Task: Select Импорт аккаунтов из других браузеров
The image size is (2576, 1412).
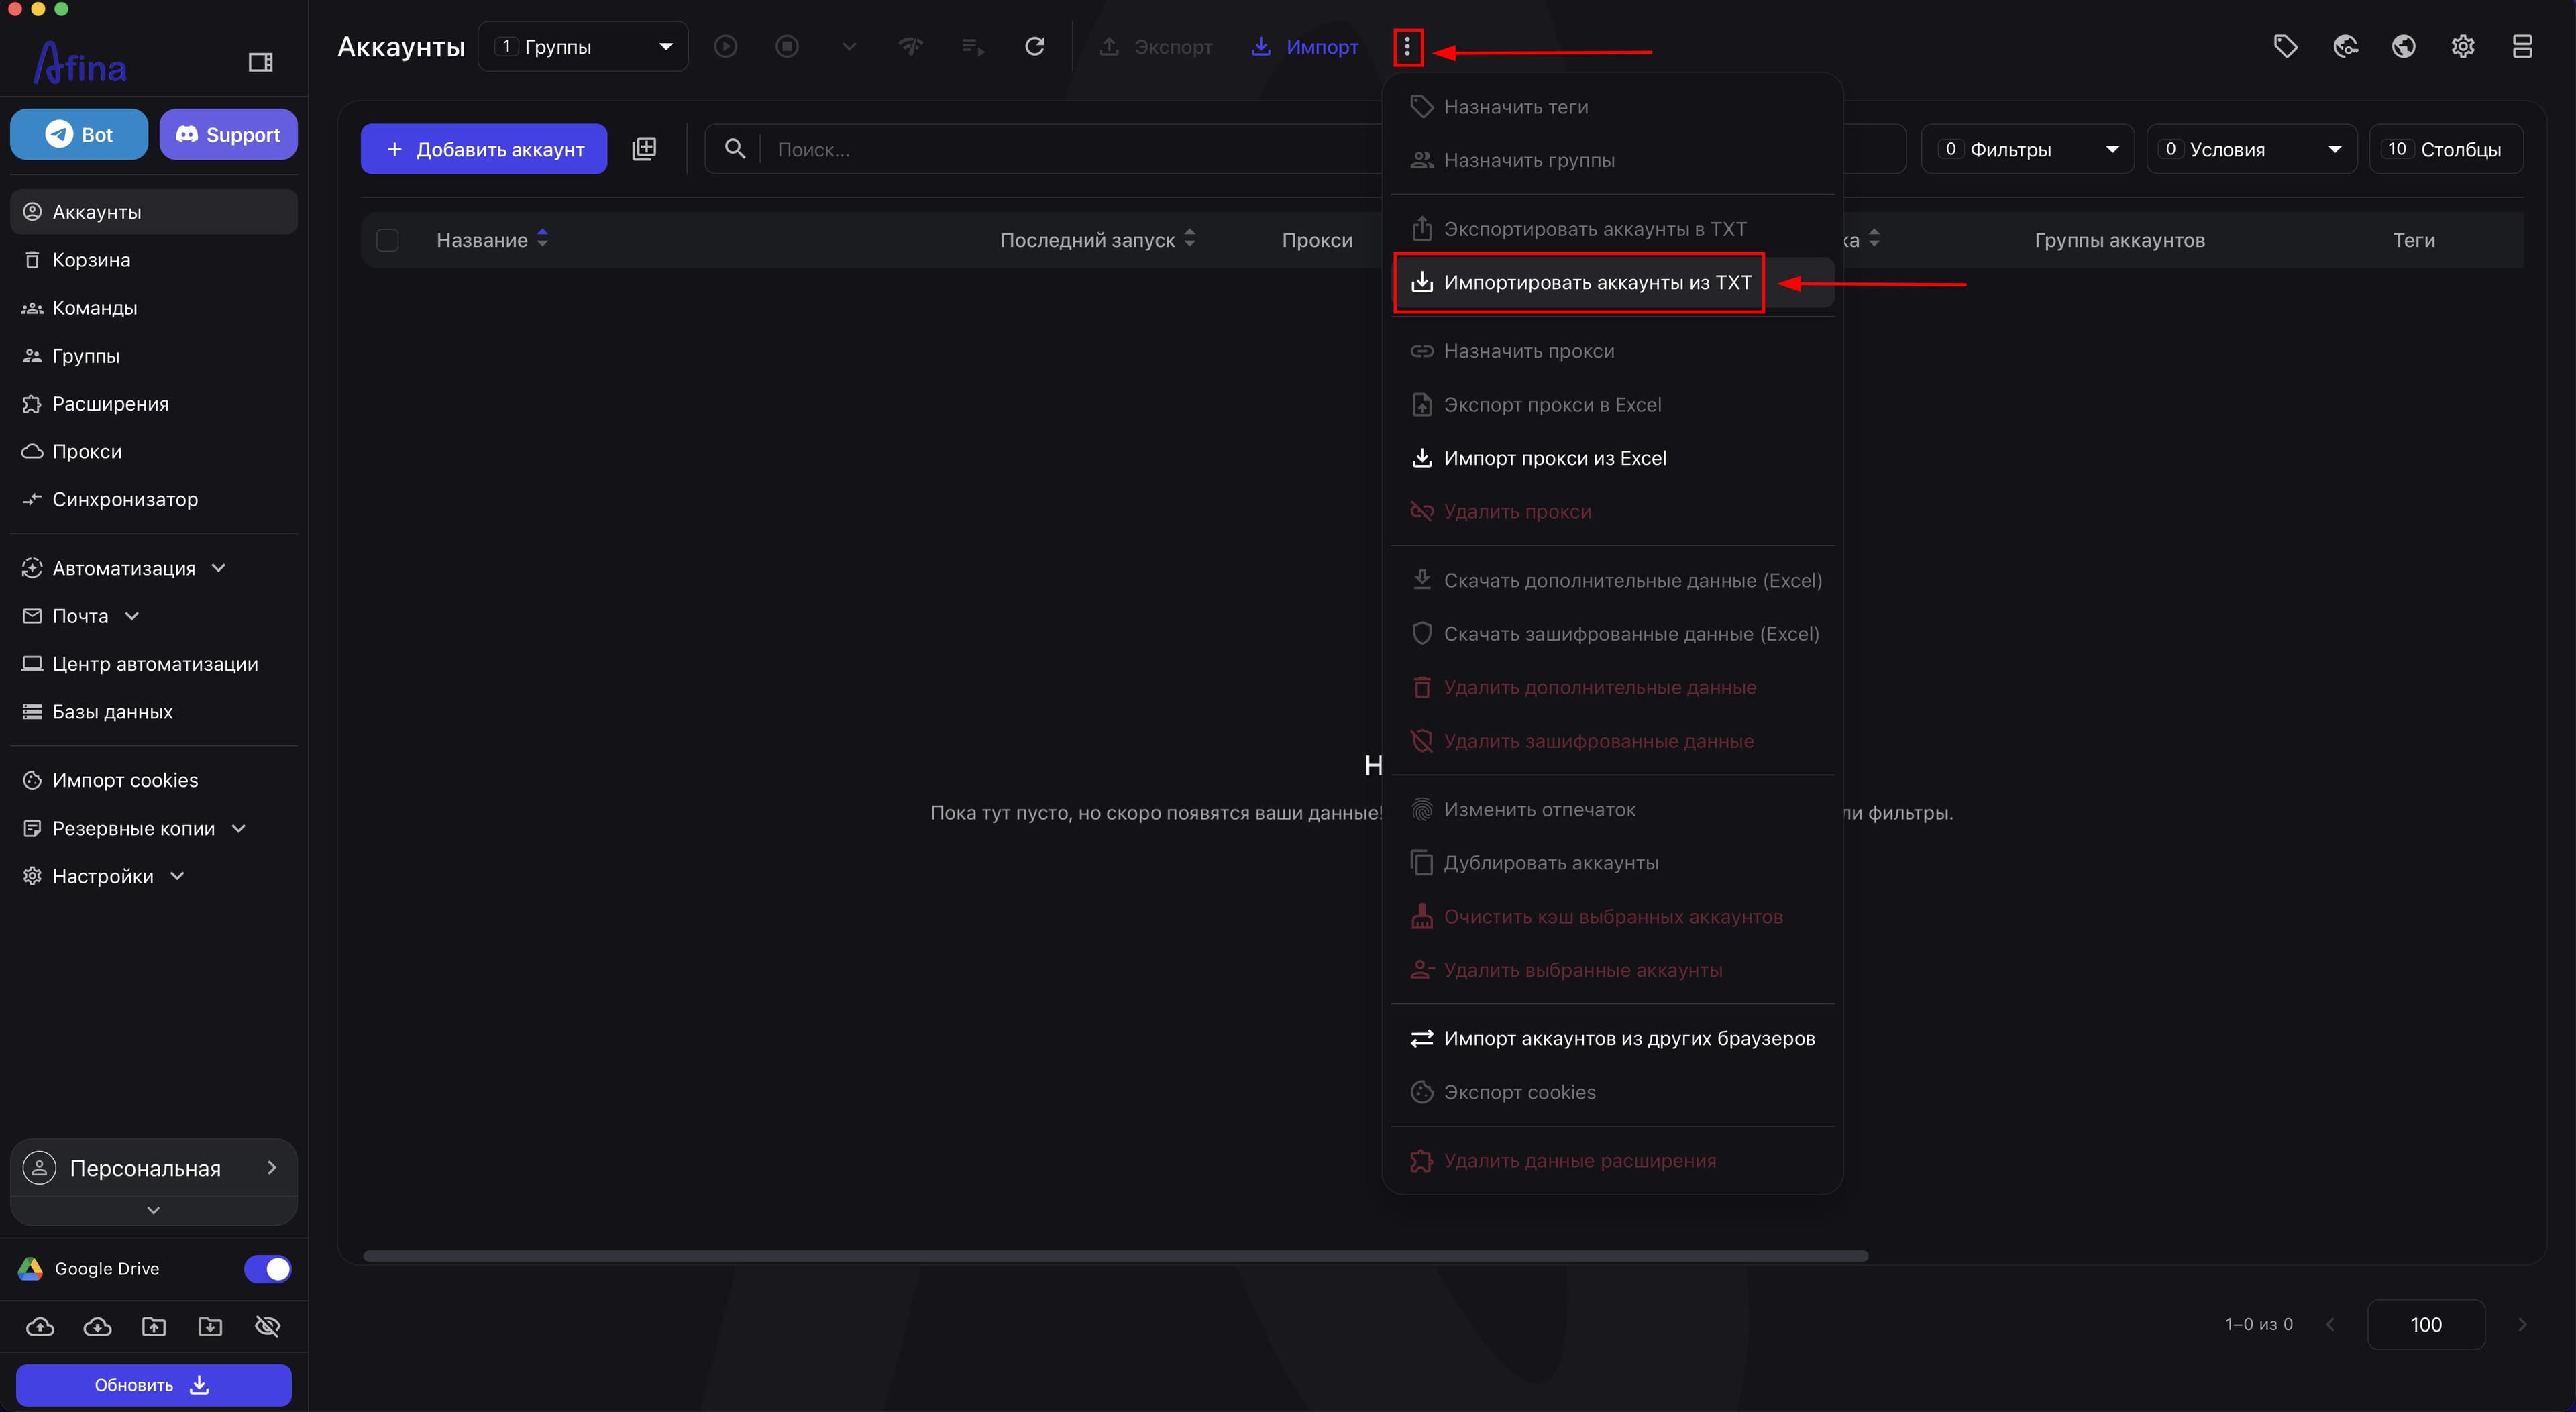Action: coord(1612,1039)
